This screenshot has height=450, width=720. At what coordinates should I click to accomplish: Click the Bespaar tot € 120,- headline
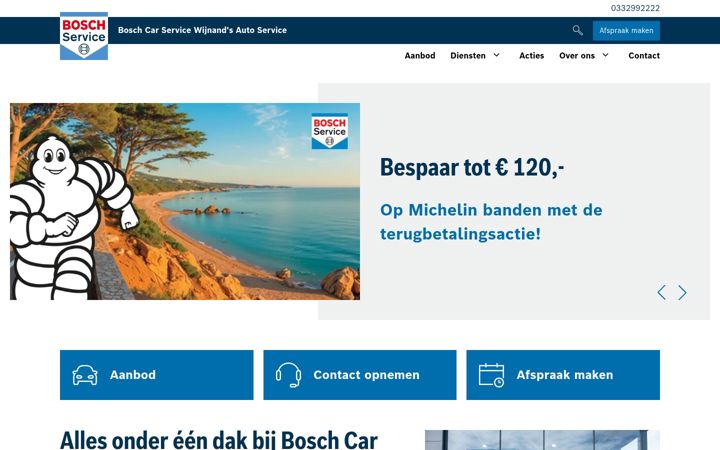click(x=472, y=167)
